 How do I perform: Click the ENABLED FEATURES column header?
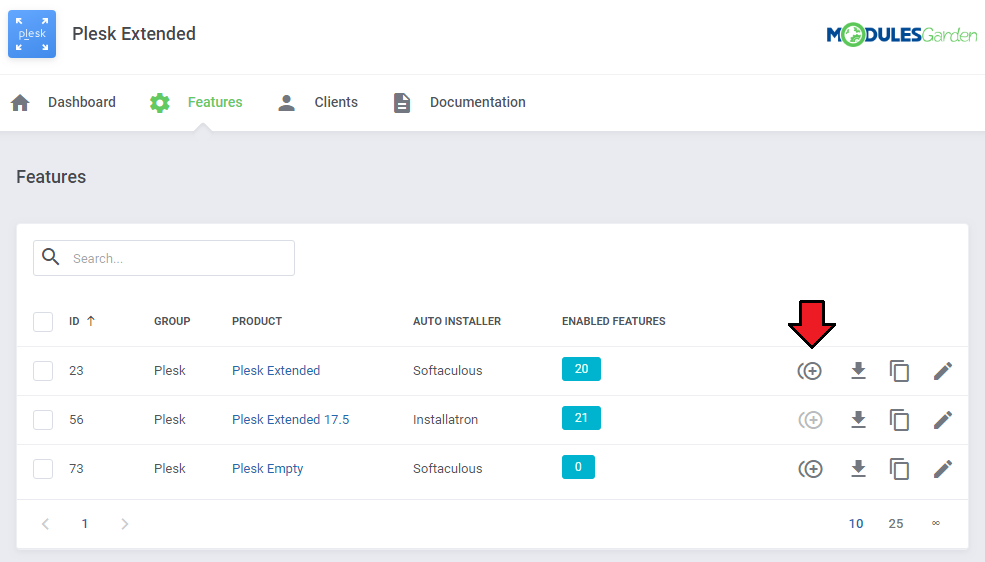(x=614, y=322)
